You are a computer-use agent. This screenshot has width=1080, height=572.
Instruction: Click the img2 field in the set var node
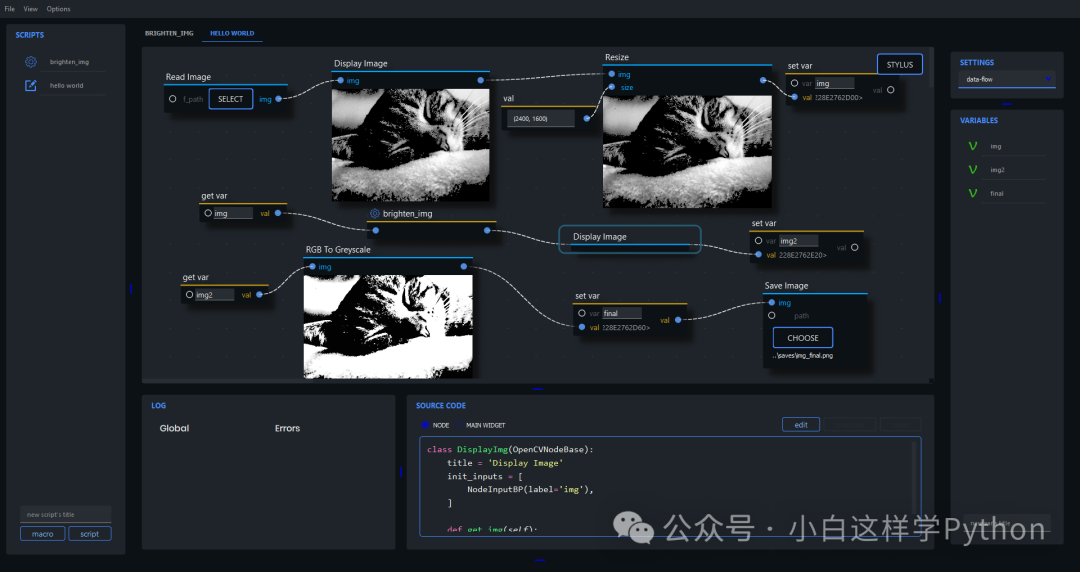coord(799,241)
